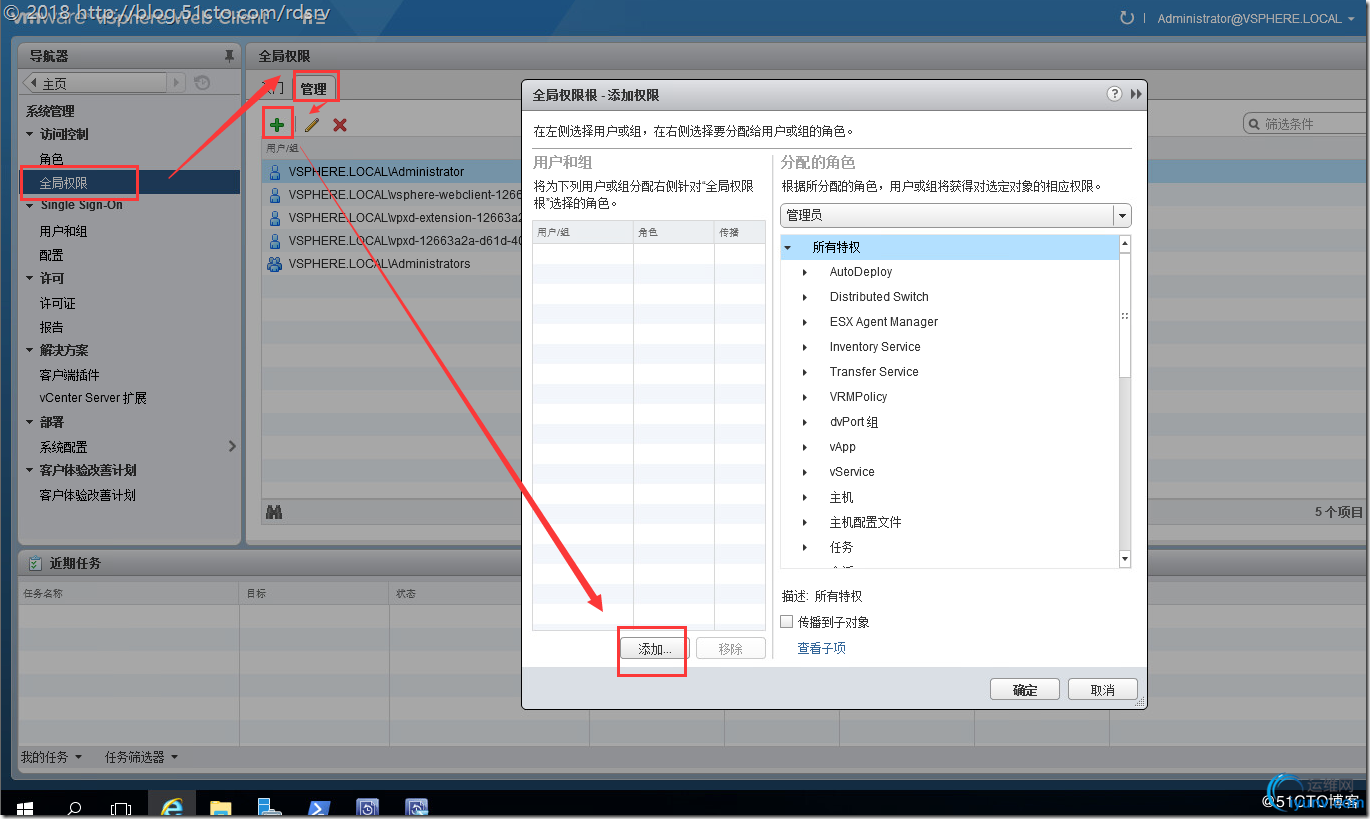Collapse the 访问控制 navigator section
The height and width of the screenshot is (819, 1370).
pos(30,134)
